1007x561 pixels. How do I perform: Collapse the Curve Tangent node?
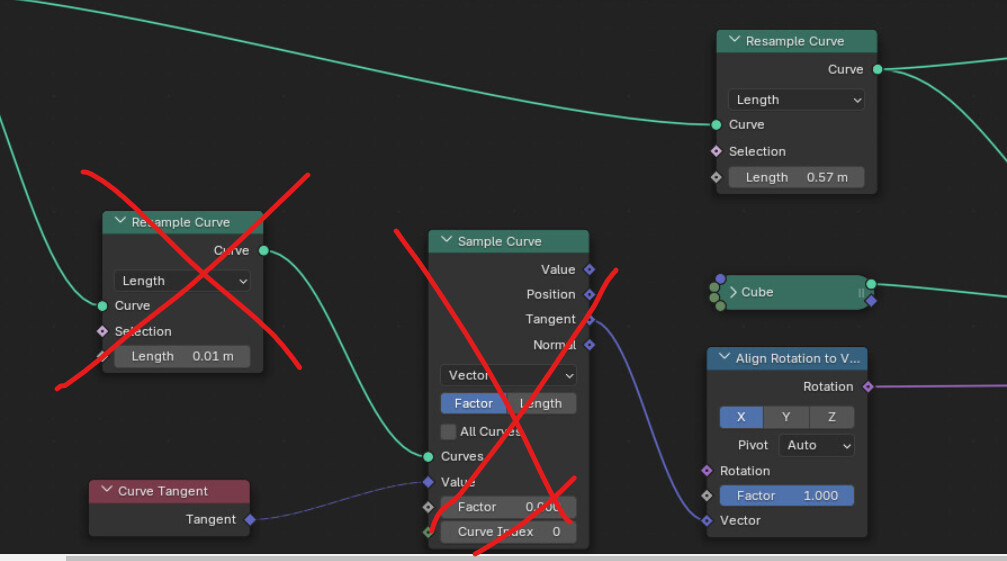[107, 490]
